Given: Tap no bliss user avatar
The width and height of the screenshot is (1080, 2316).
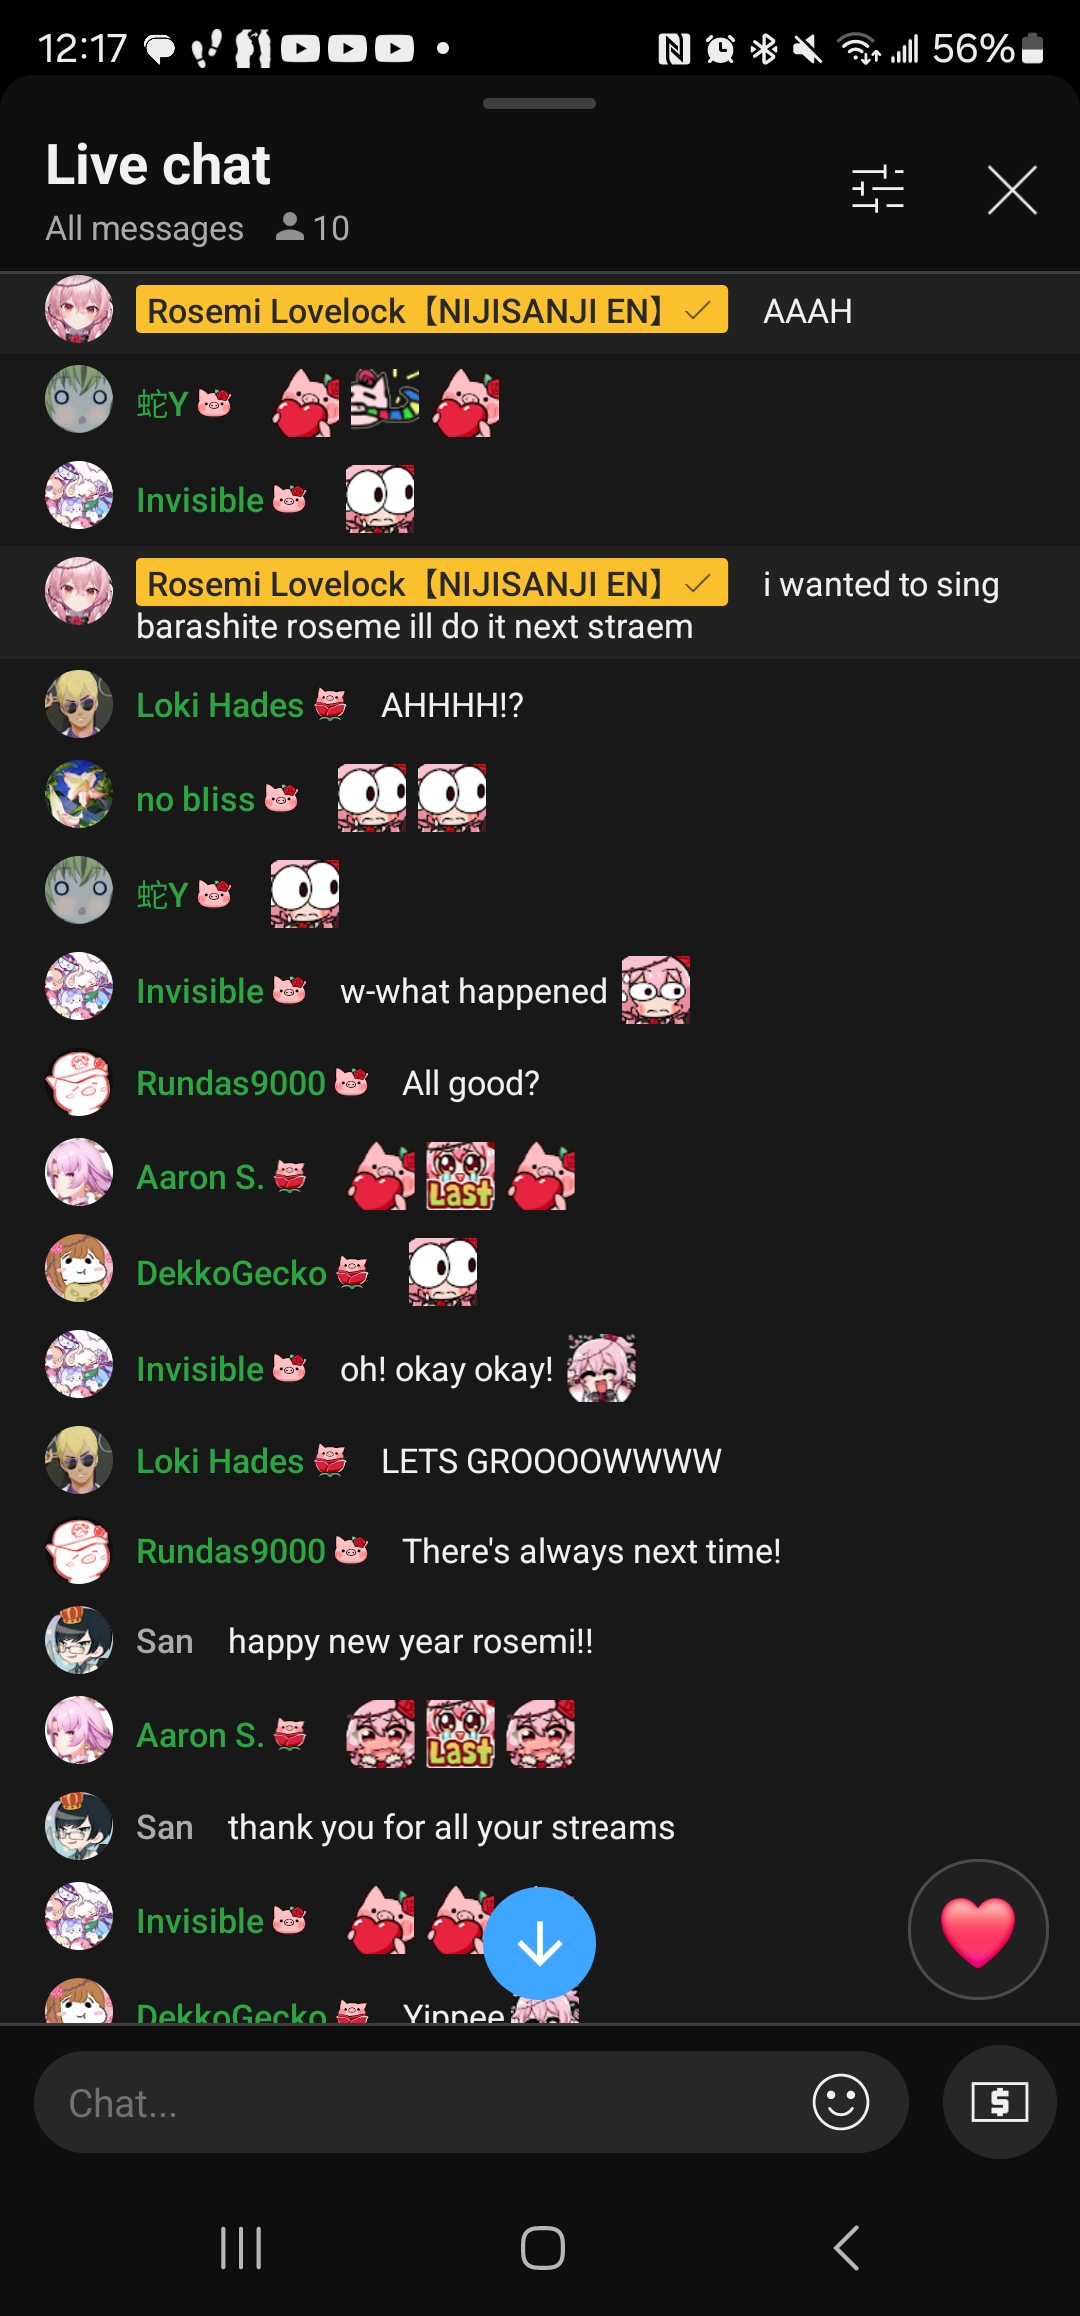Looking at the screenshot, I should (x=79, y=795).
